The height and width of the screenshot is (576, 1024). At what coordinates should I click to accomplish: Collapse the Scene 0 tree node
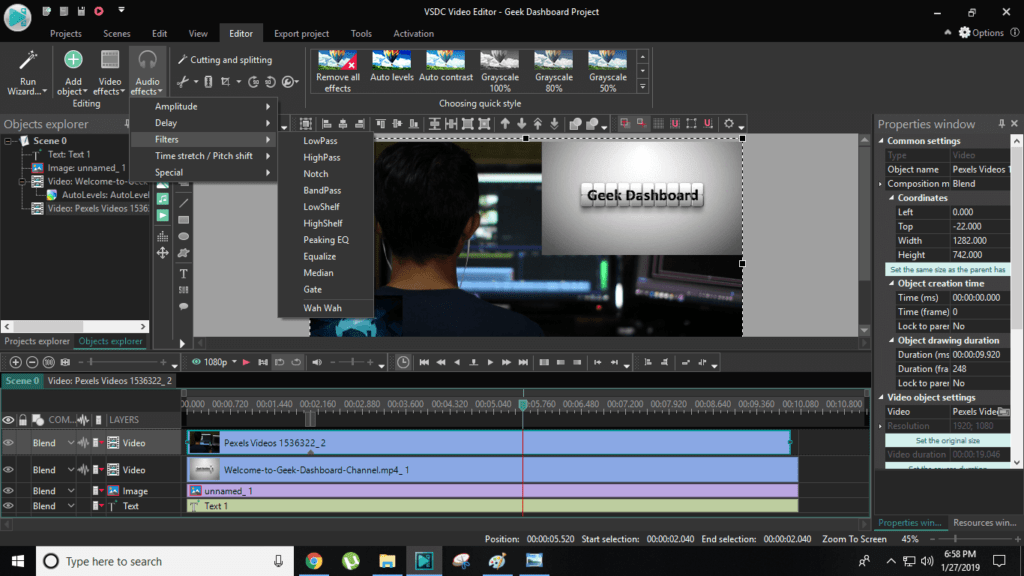8,141
